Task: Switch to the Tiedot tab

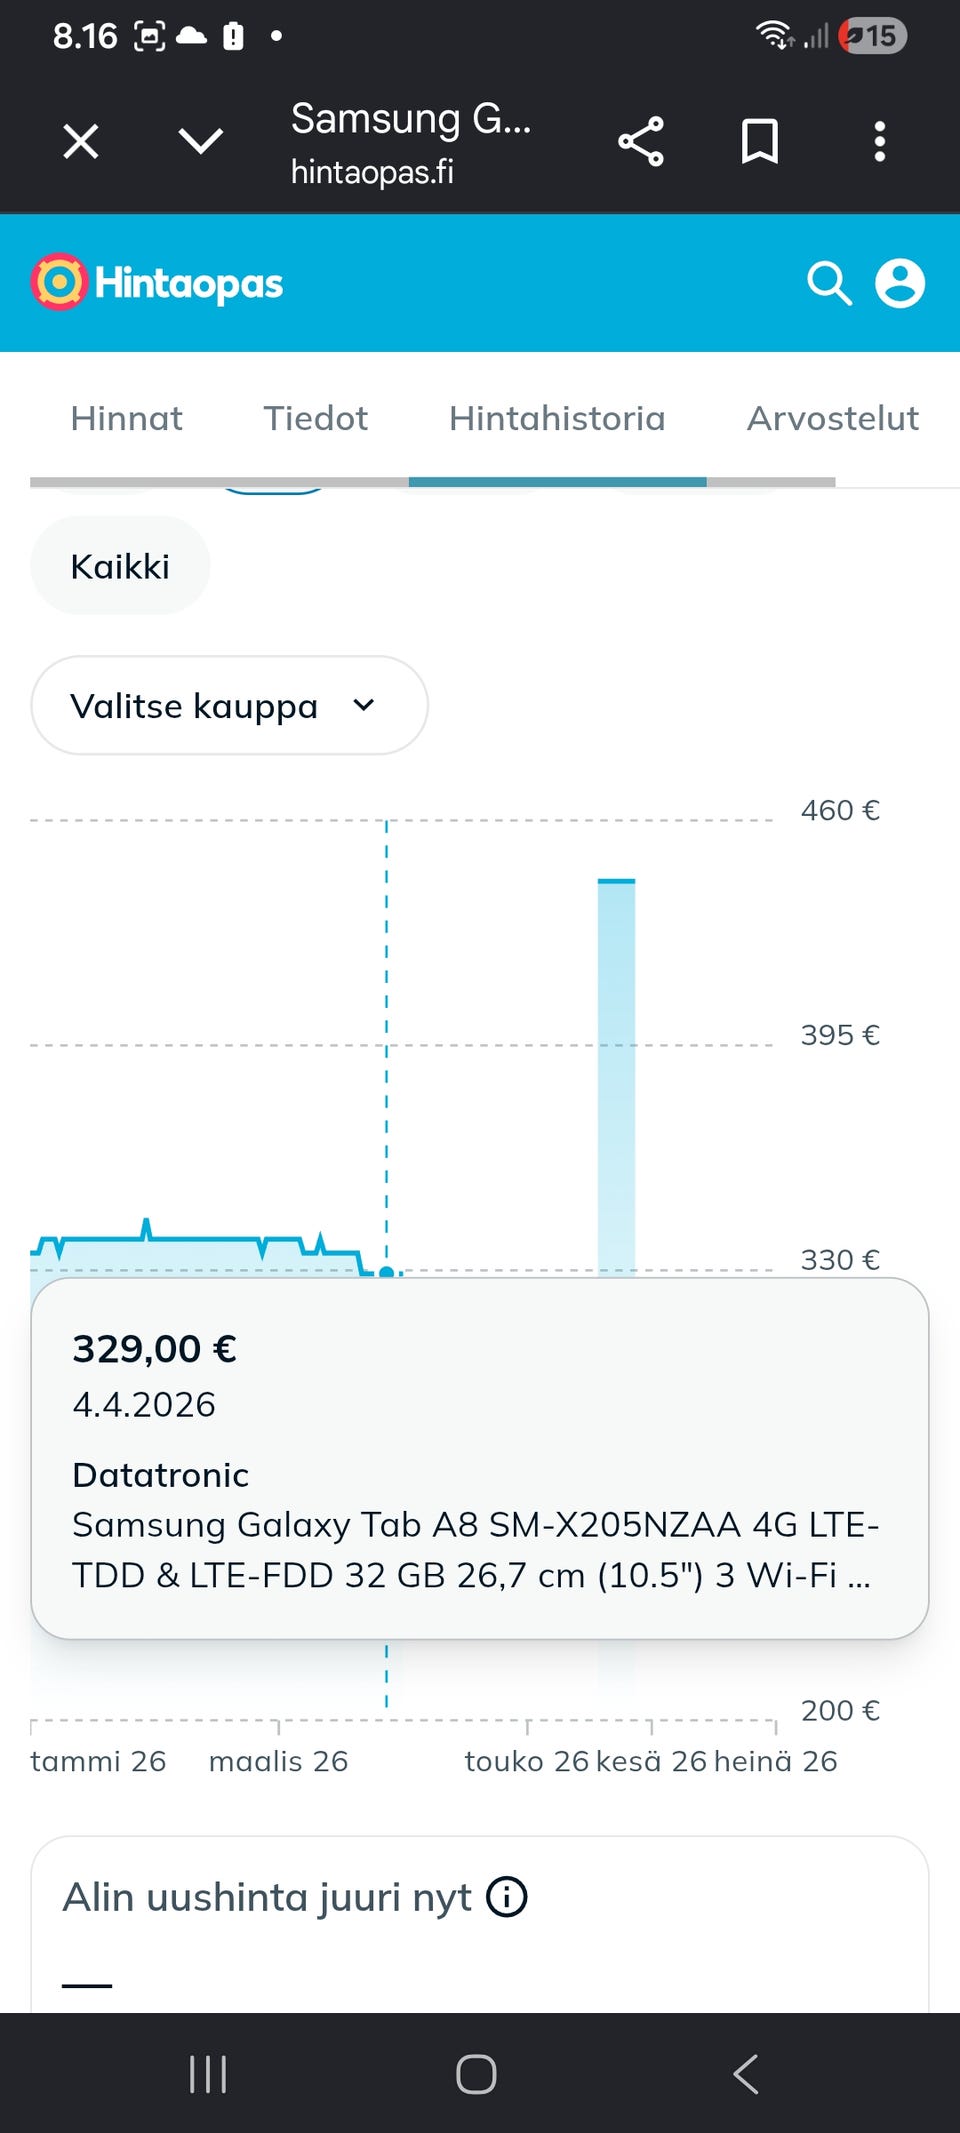Action: click(x=316, y=418)
